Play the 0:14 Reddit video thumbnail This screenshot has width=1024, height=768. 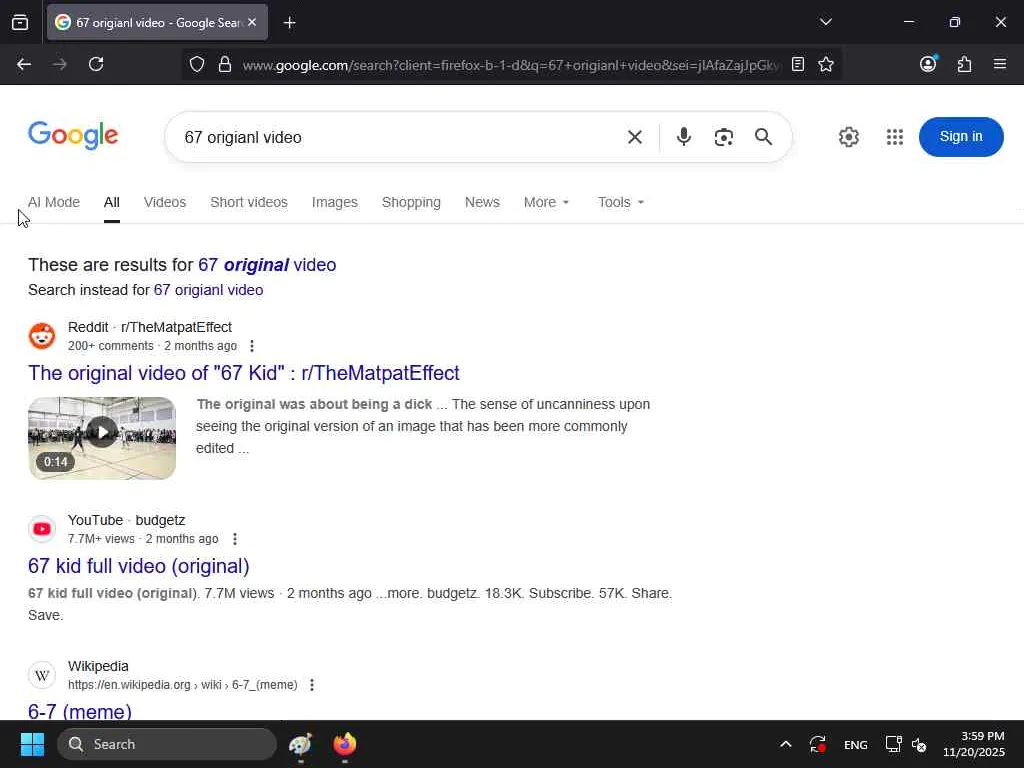pyautogui.click(x=102, y=438)
